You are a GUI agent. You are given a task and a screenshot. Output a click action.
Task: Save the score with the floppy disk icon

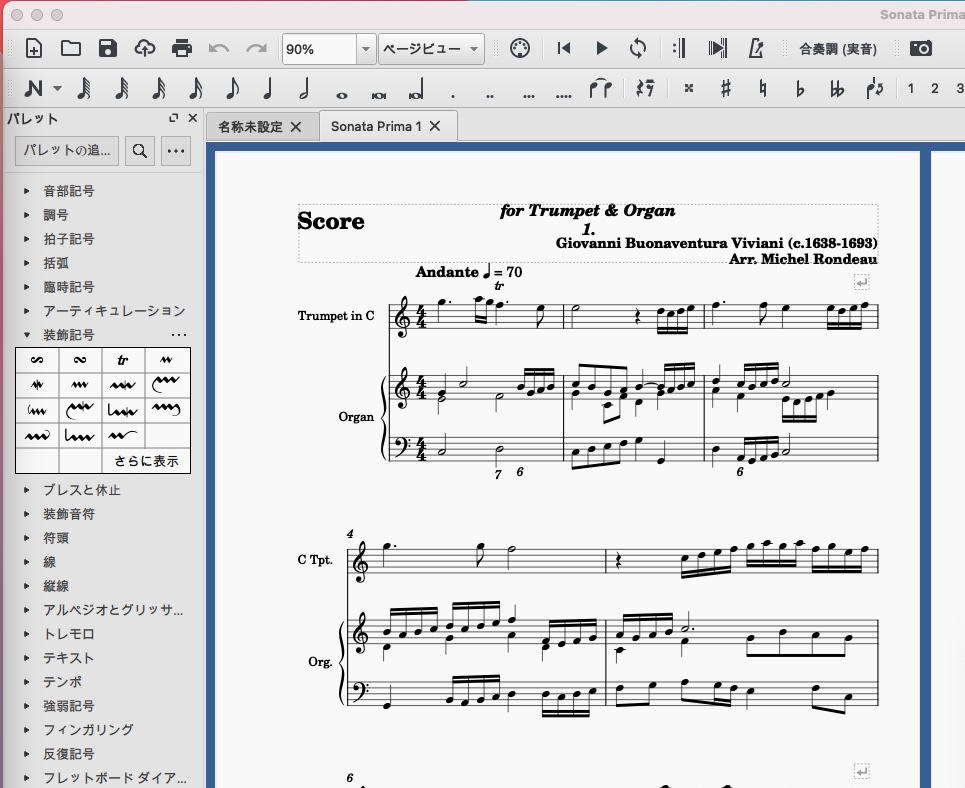pyautogui.click(x=108, y=48)
